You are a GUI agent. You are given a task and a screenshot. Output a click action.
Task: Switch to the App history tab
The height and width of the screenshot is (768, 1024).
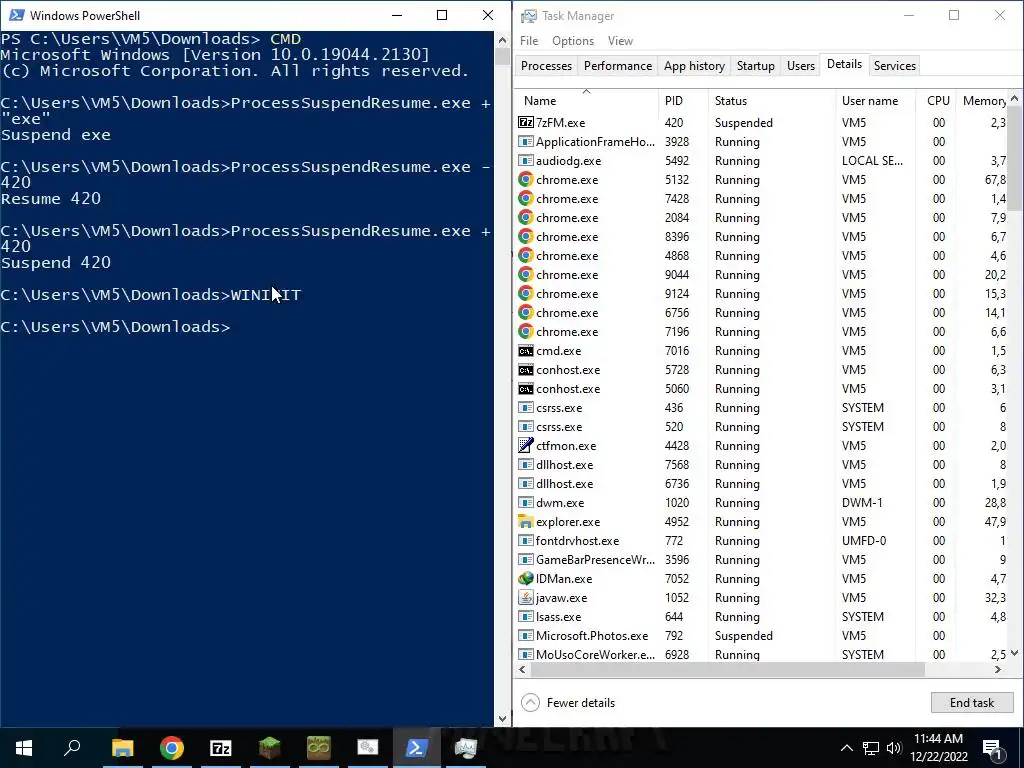pos(694,65)
